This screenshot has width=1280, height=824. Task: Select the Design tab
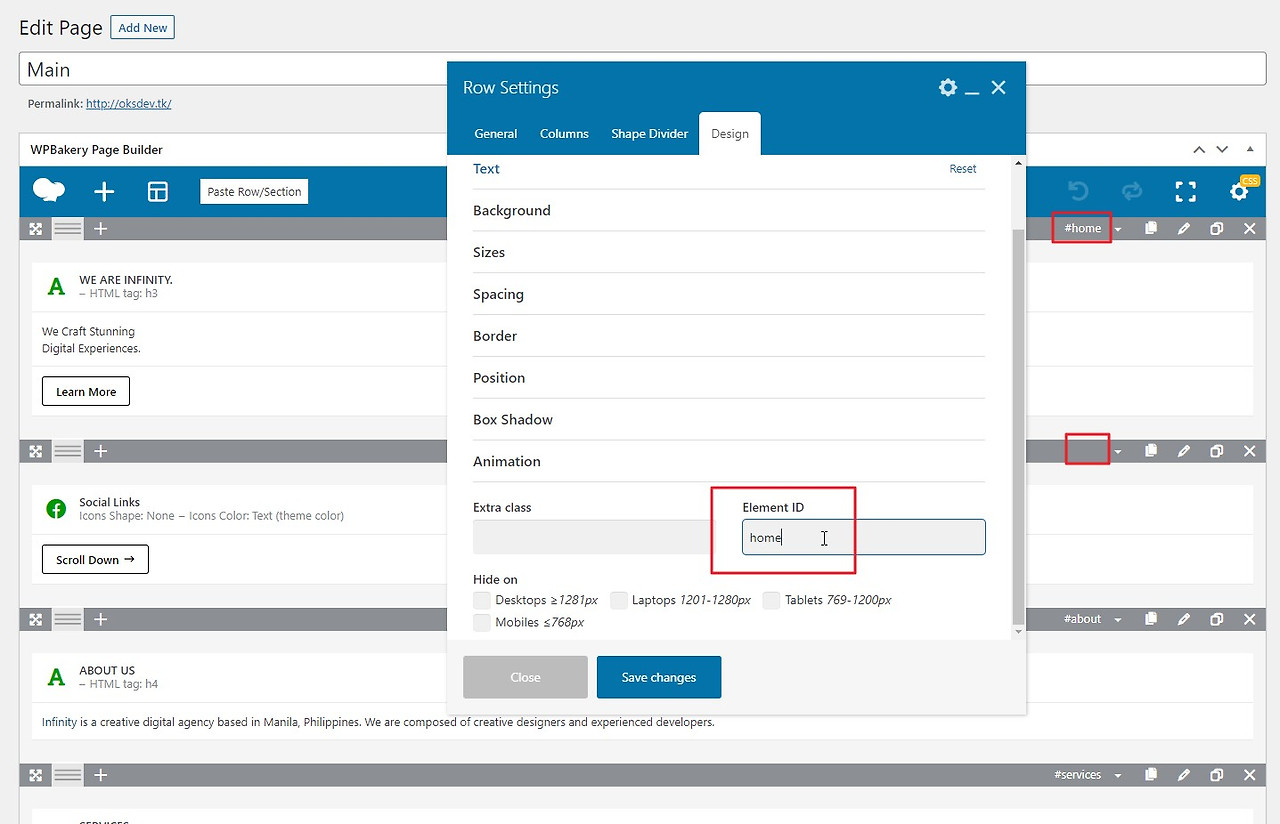point(730,134)
